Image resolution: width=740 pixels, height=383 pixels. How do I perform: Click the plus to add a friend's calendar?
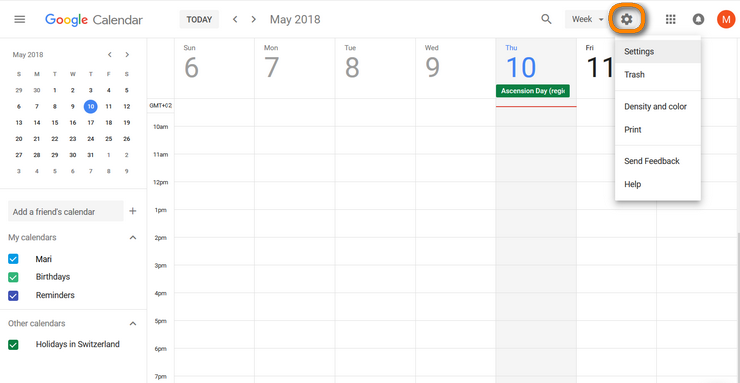[x=133, y=211]
